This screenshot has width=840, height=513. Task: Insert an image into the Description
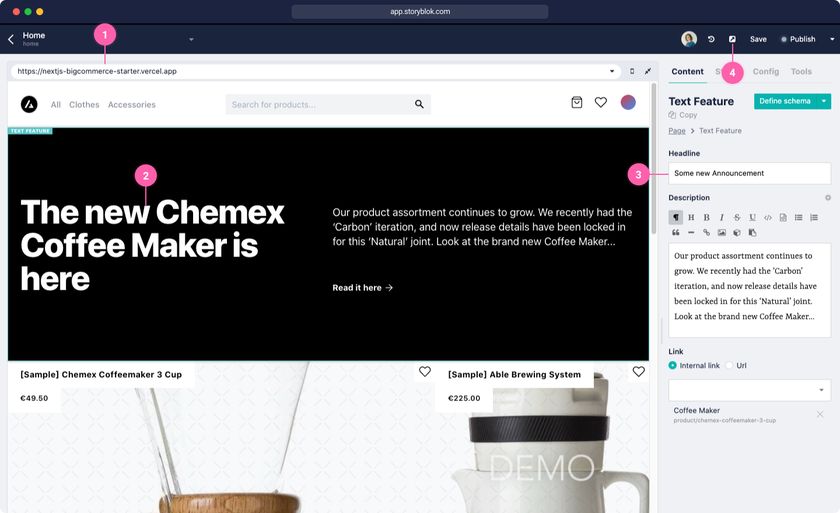[x=722, y=232]
